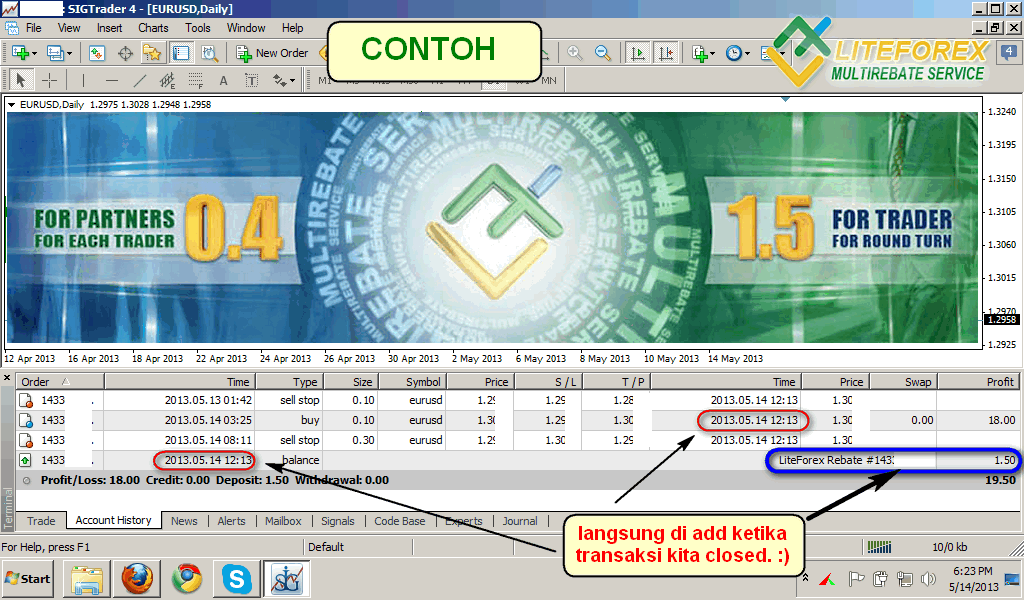Click the chart shift triangle marker

[785, 99]
